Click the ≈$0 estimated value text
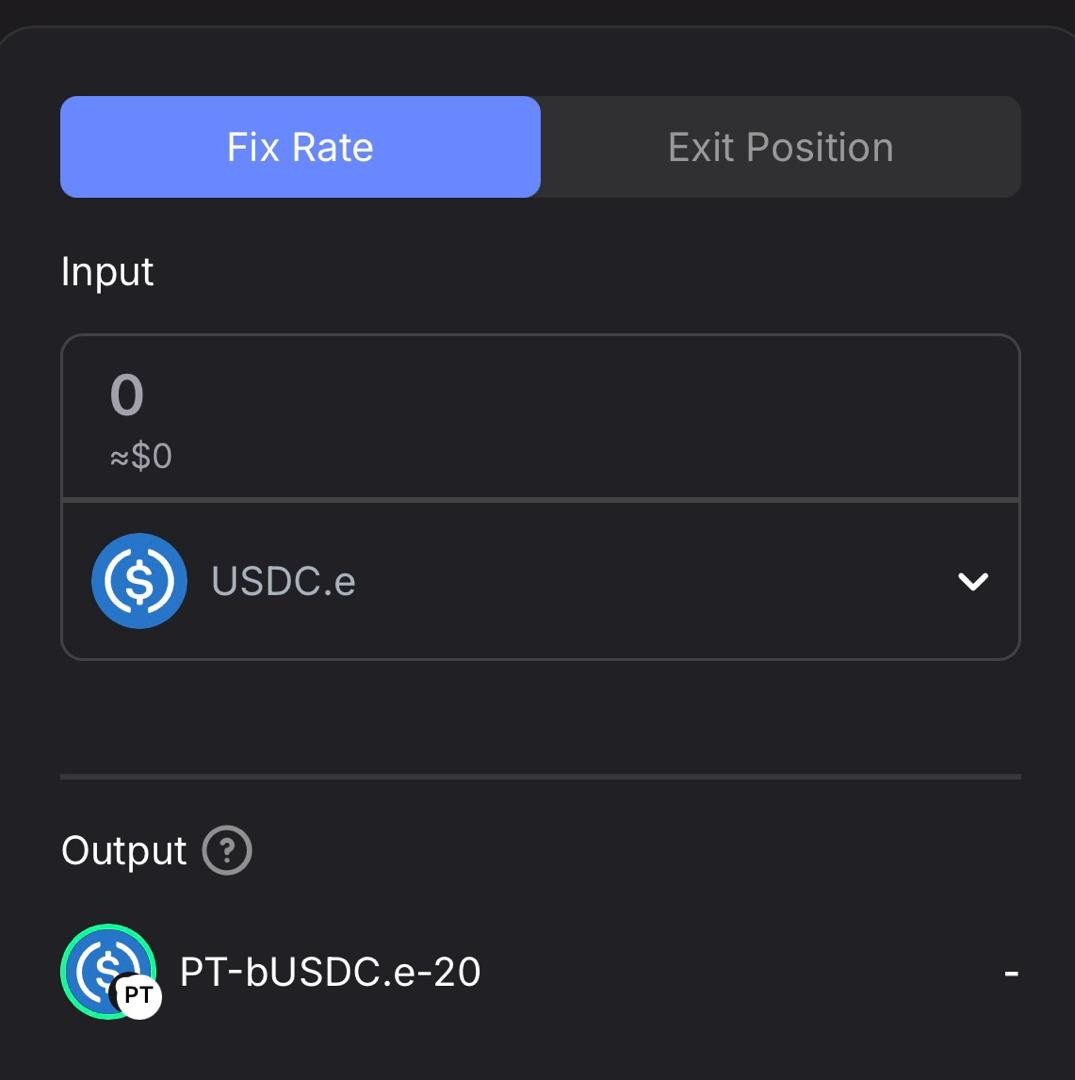The height and width of the screenshot is (1080, 1075). pyautogui.click(x=141, y=457)
